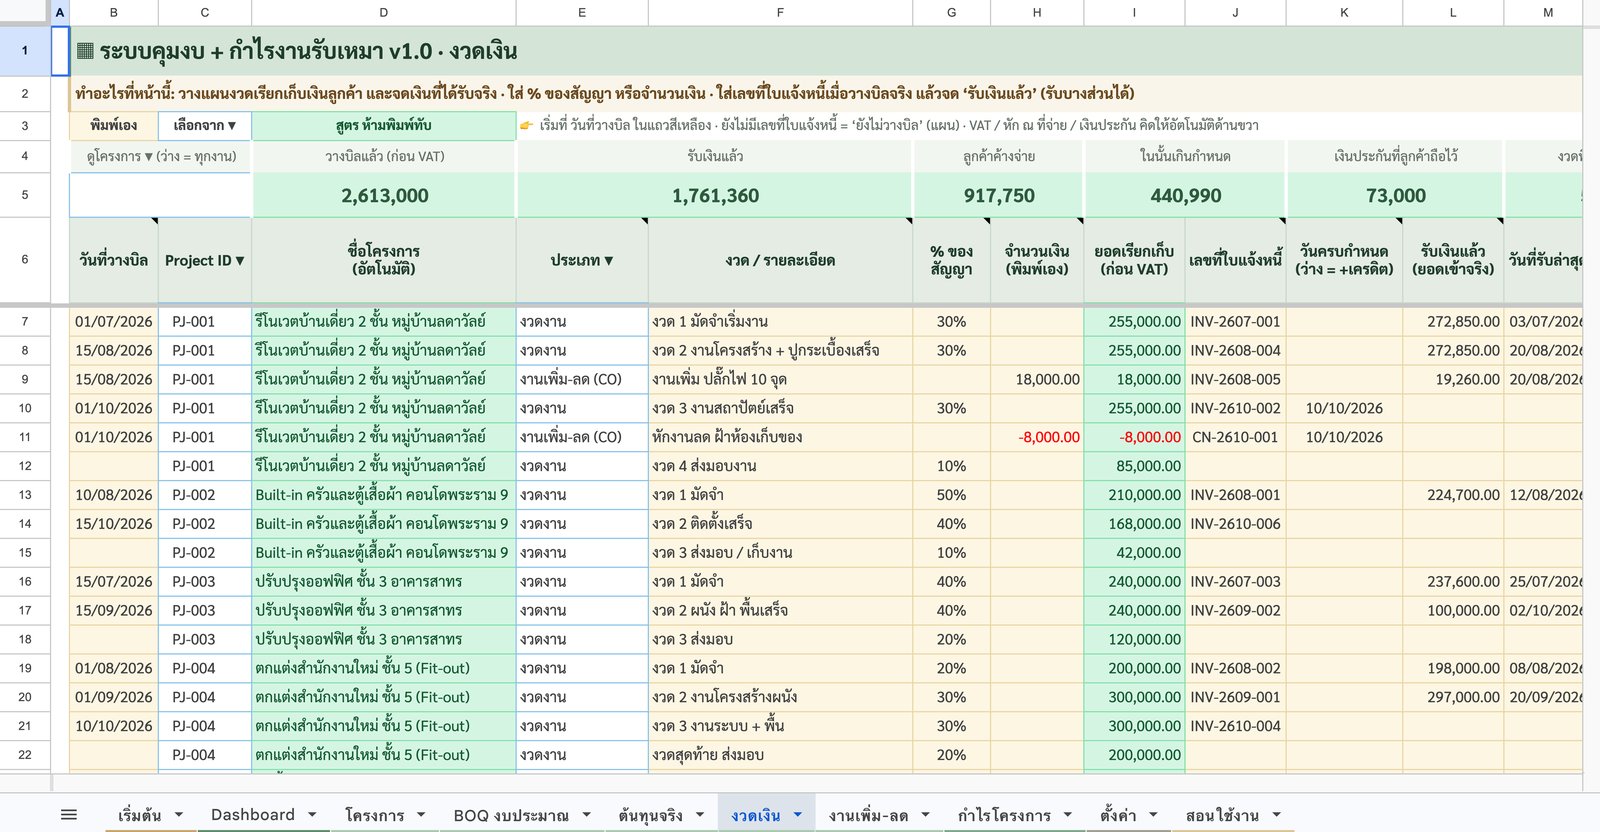Screen dimensions: 1600x832
Task: Open dropdown arrow of งานเพิ่ม-ลด tab
Action: [925, 815]
